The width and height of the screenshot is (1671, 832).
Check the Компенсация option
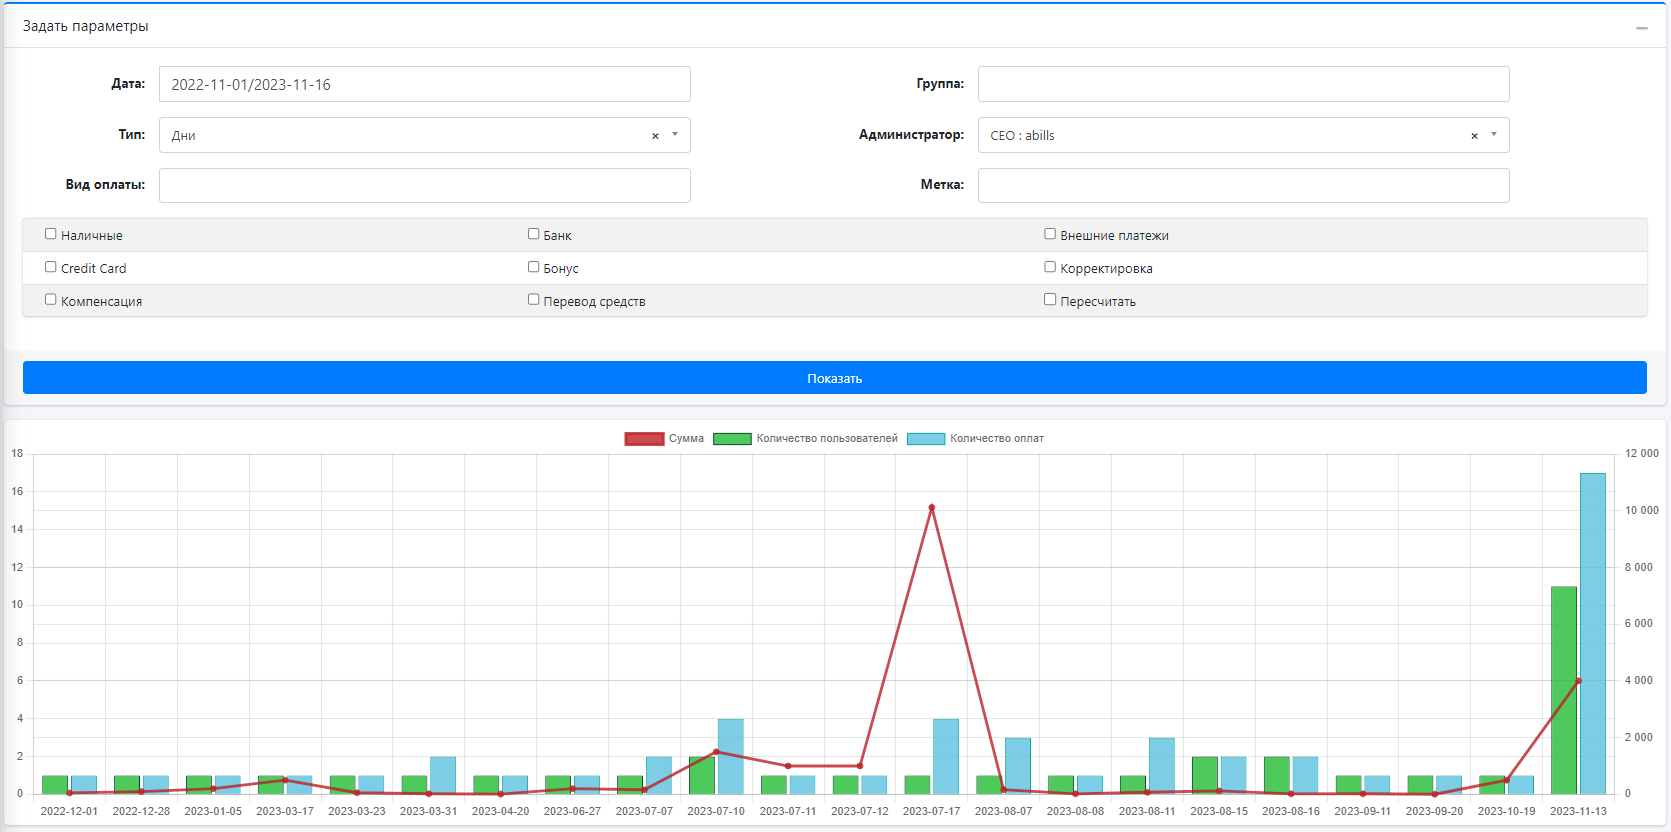(x=51, y=300)
